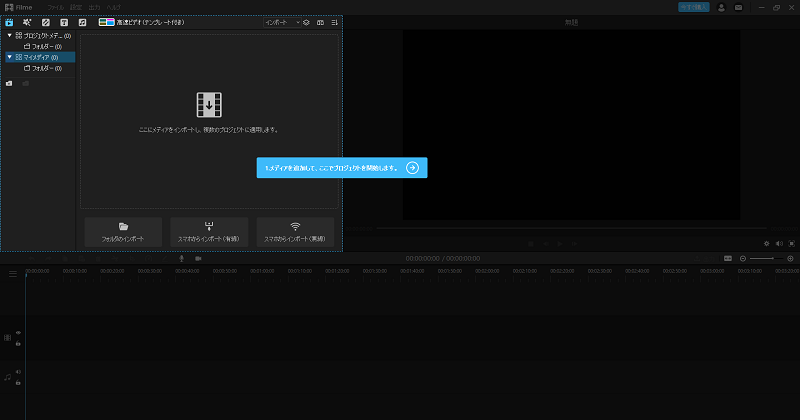Click the blue tutorial hint arrow
The image size is (800, 420).
(412, 168)
